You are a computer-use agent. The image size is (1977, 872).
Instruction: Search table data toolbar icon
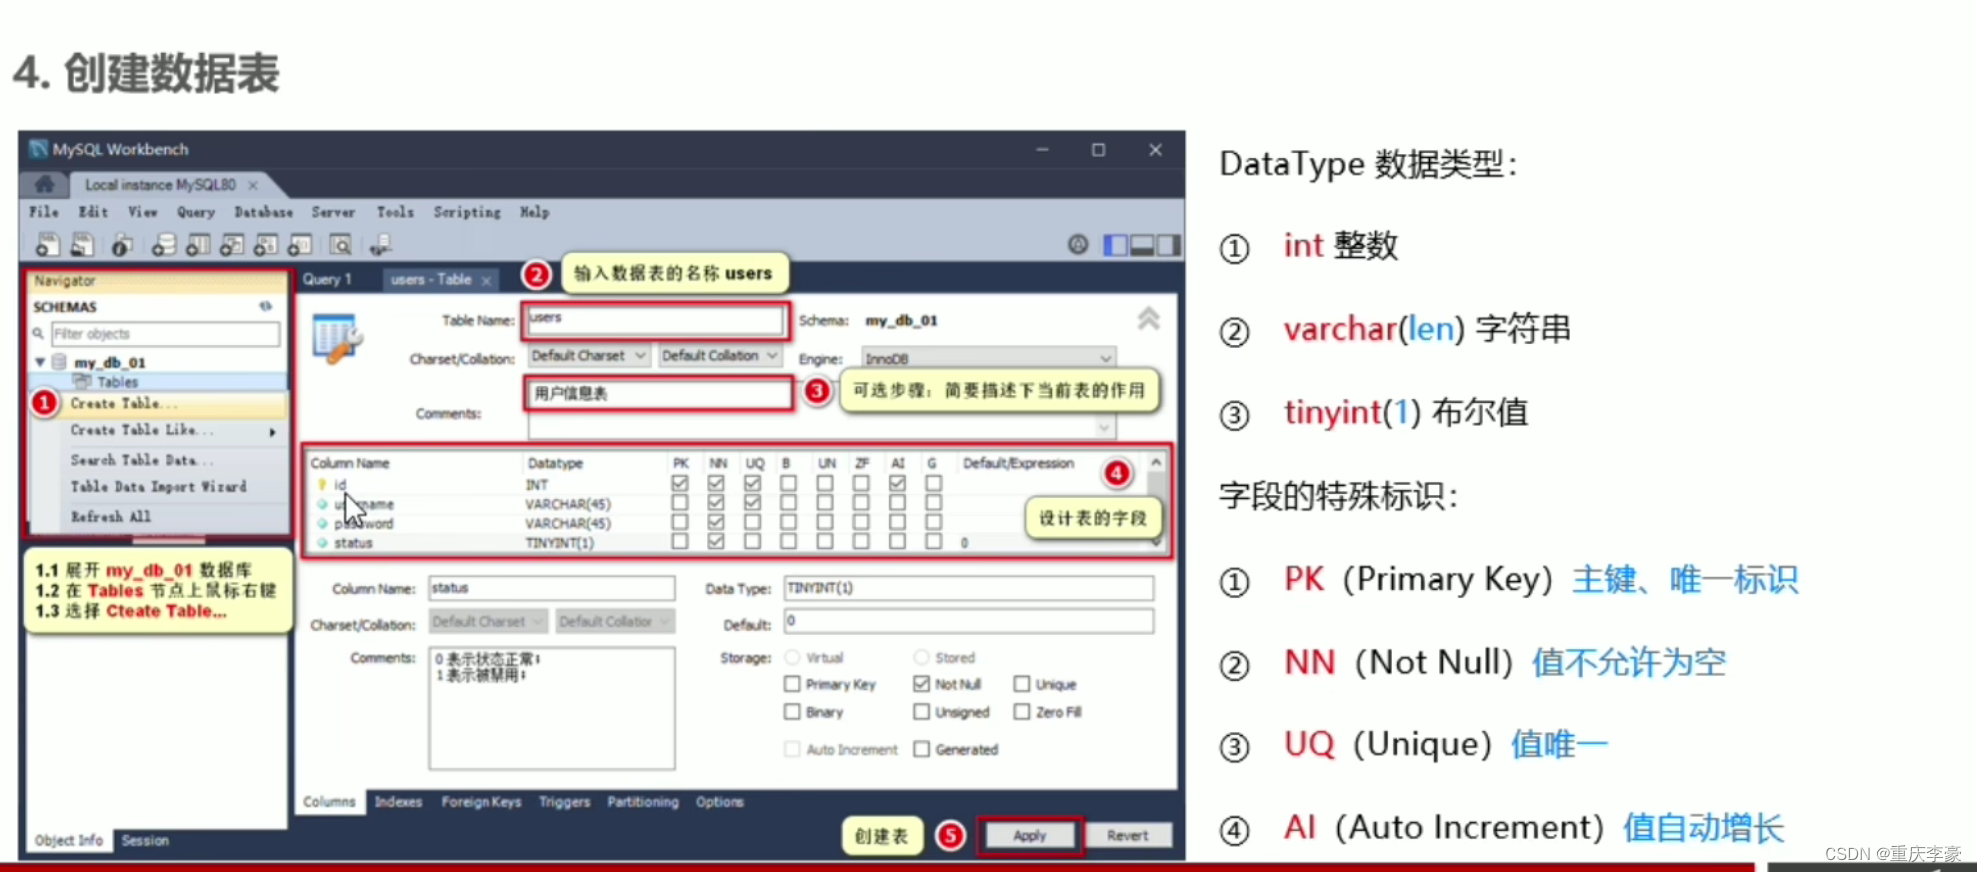[340, 244]
